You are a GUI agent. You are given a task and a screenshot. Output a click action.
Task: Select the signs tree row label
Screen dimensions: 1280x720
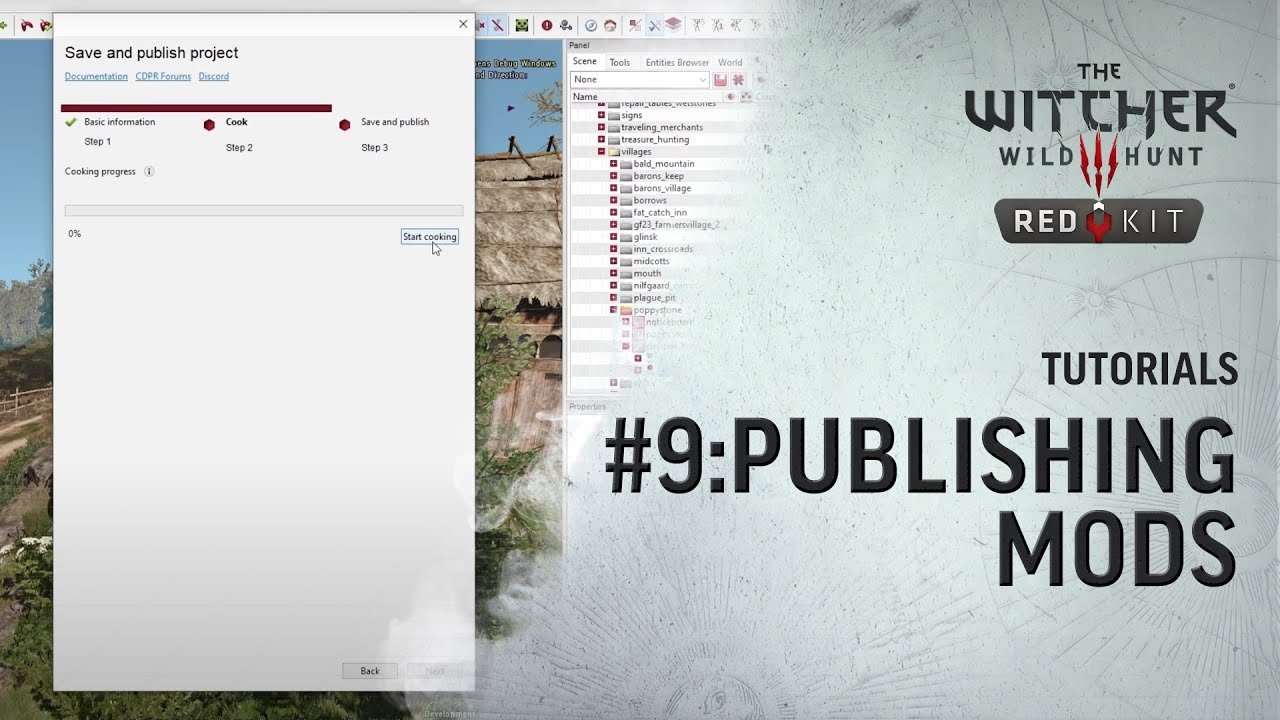pyautogui.click(x=632, y=115)
